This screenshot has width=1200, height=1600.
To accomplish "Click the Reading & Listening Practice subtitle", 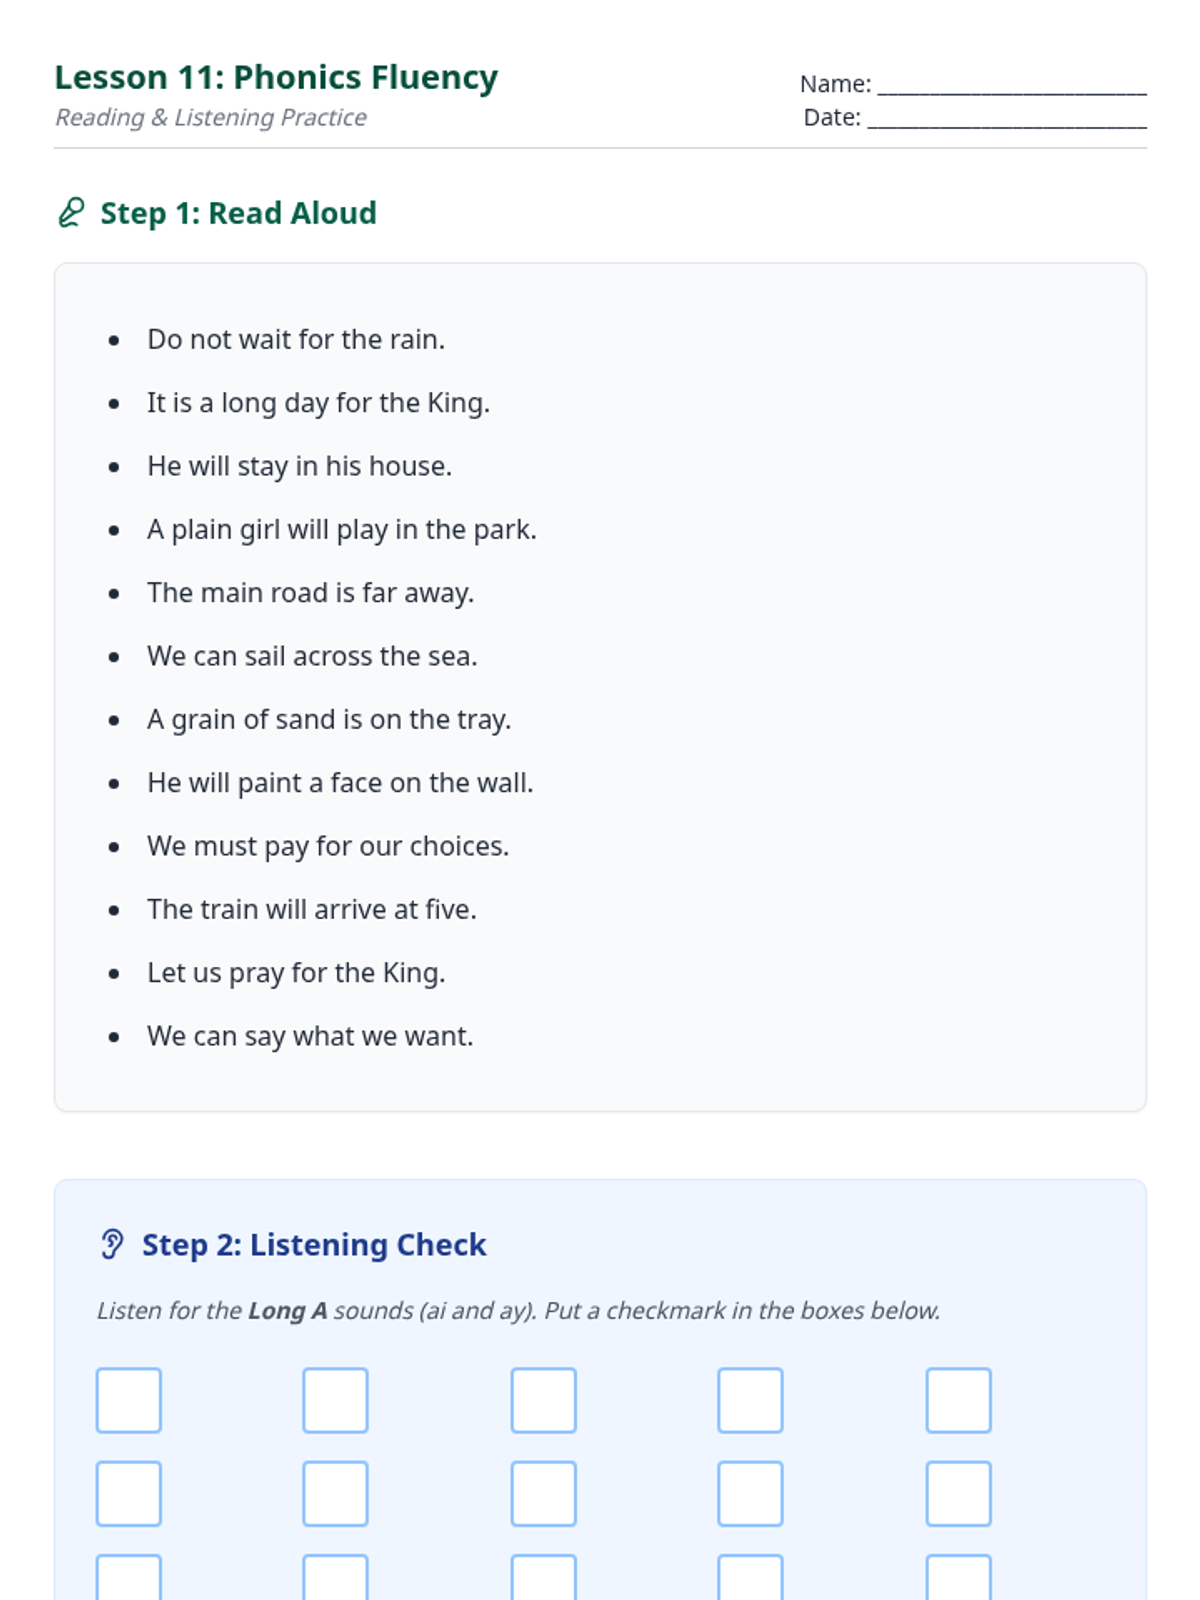I will tap(211, 117).
